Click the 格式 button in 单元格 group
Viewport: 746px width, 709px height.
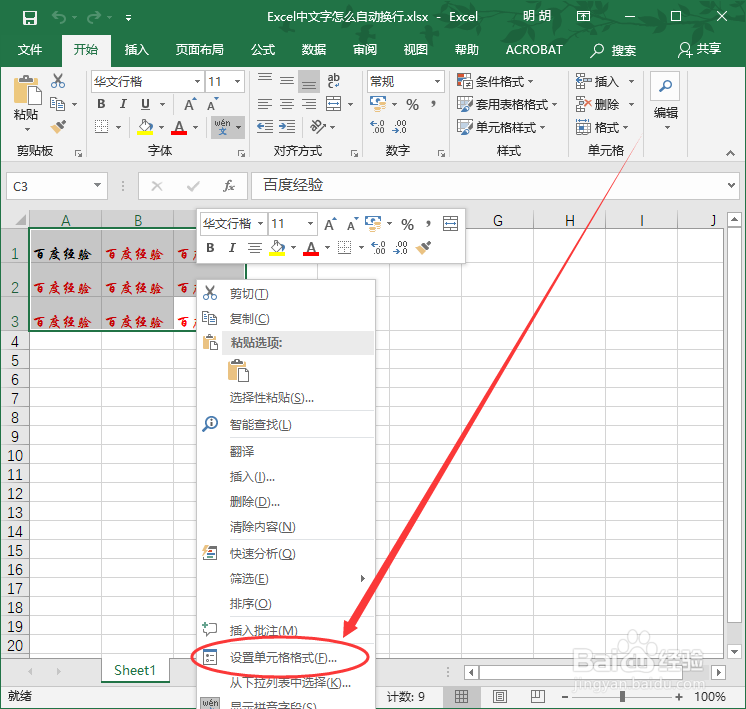tap(602, 127)
